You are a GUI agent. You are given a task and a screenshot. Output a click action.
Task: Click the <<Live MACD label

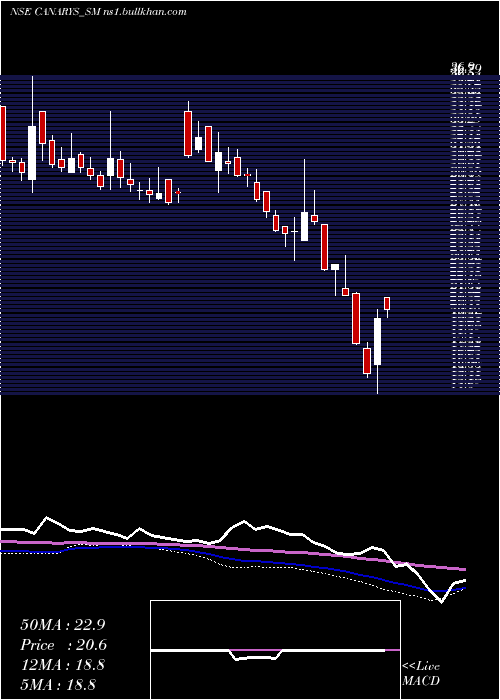(x=421, y=674)
